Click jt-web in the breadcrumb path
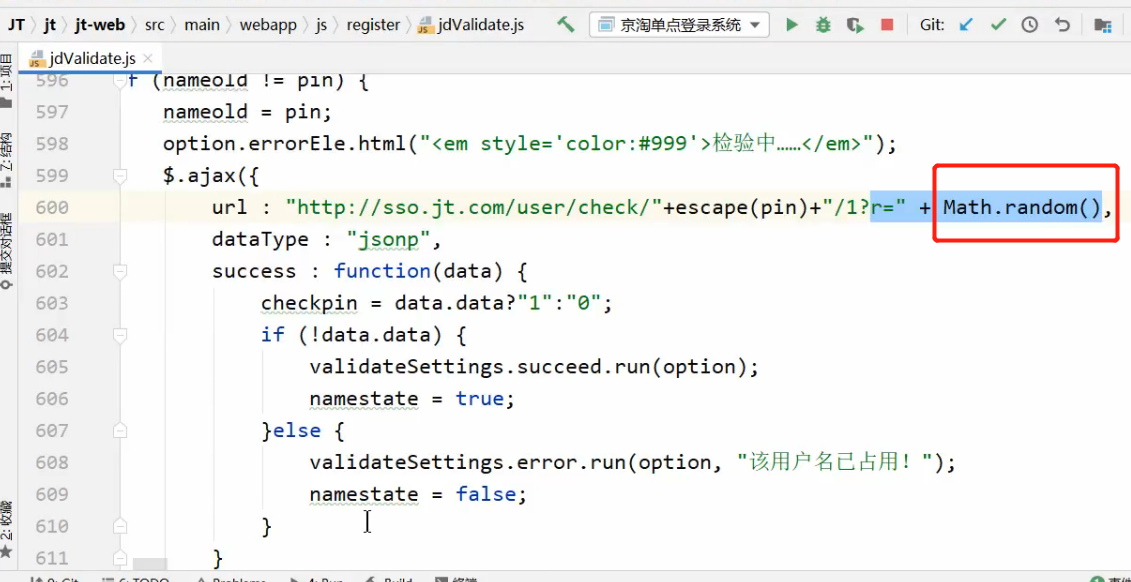Viewport: 1131px width, 582px height. (100, 25)
